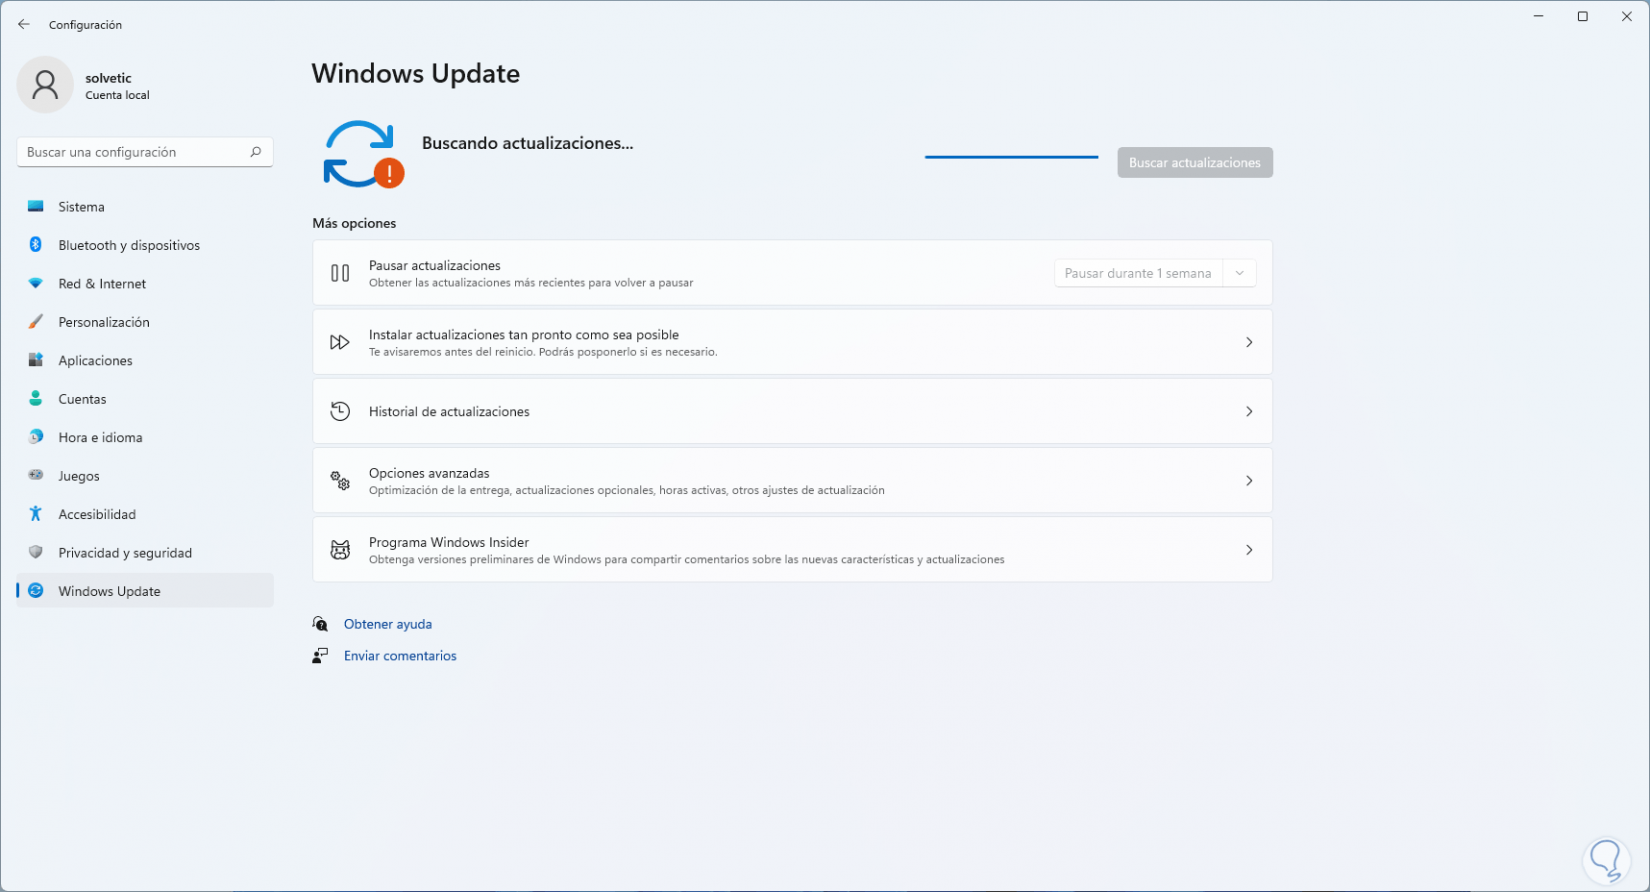Image resolution: width=1650 pixels, height=892 pixels.
Task: Open Privacidad y seguridad
Action: 145,553
